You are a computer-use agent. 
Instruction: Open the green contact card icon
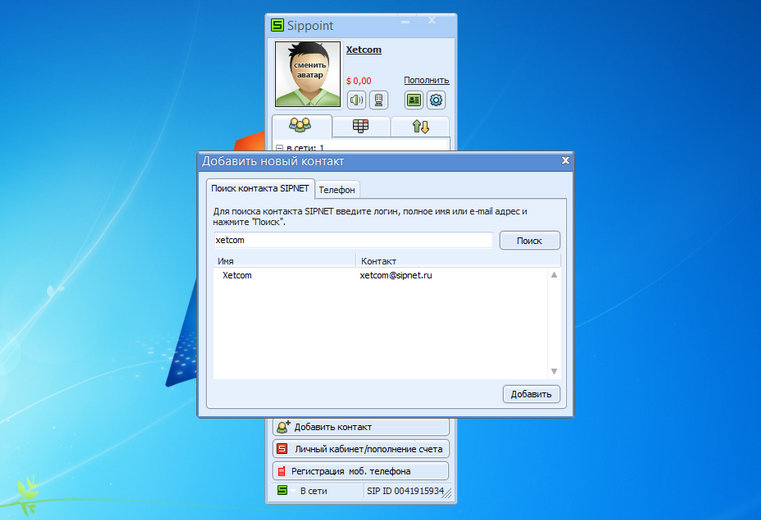(414, 100)
